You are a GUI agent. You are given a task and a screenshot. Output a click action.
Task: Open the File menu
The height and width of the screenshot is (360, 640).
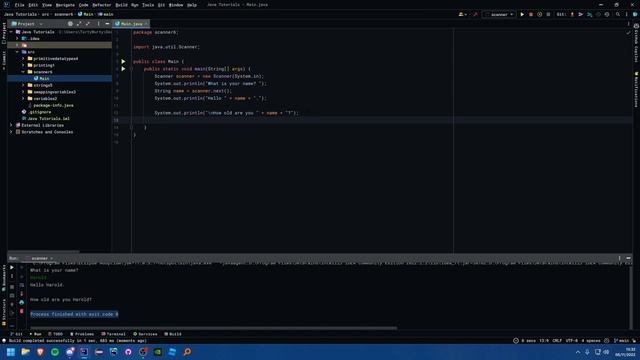tap(20, 5)
